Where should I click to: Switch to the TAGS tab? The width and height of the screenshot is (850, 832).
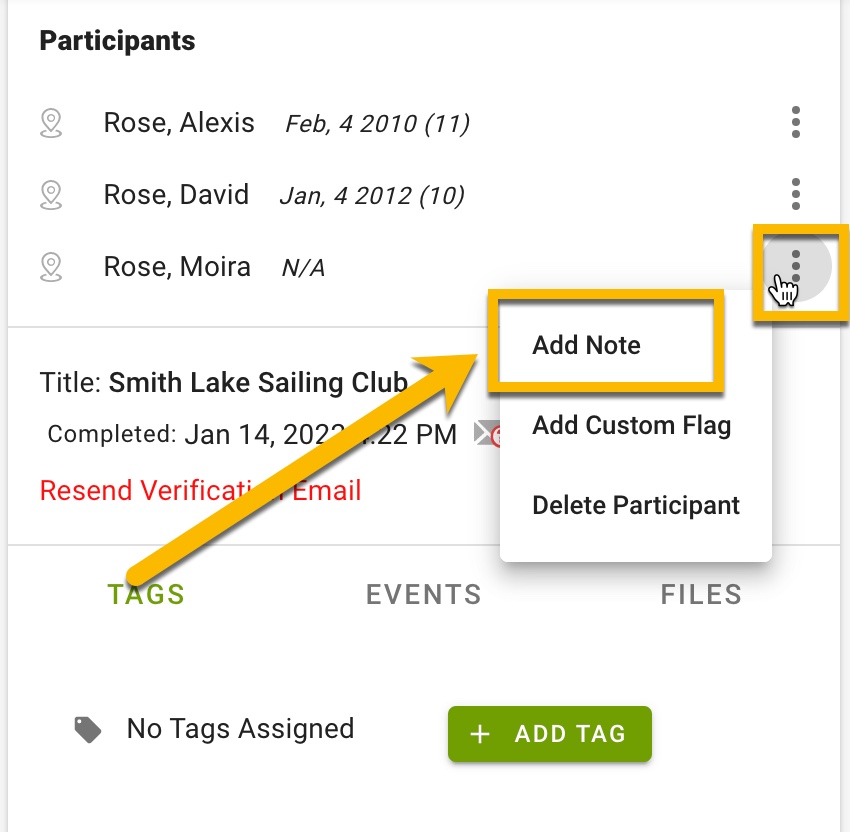146,594
